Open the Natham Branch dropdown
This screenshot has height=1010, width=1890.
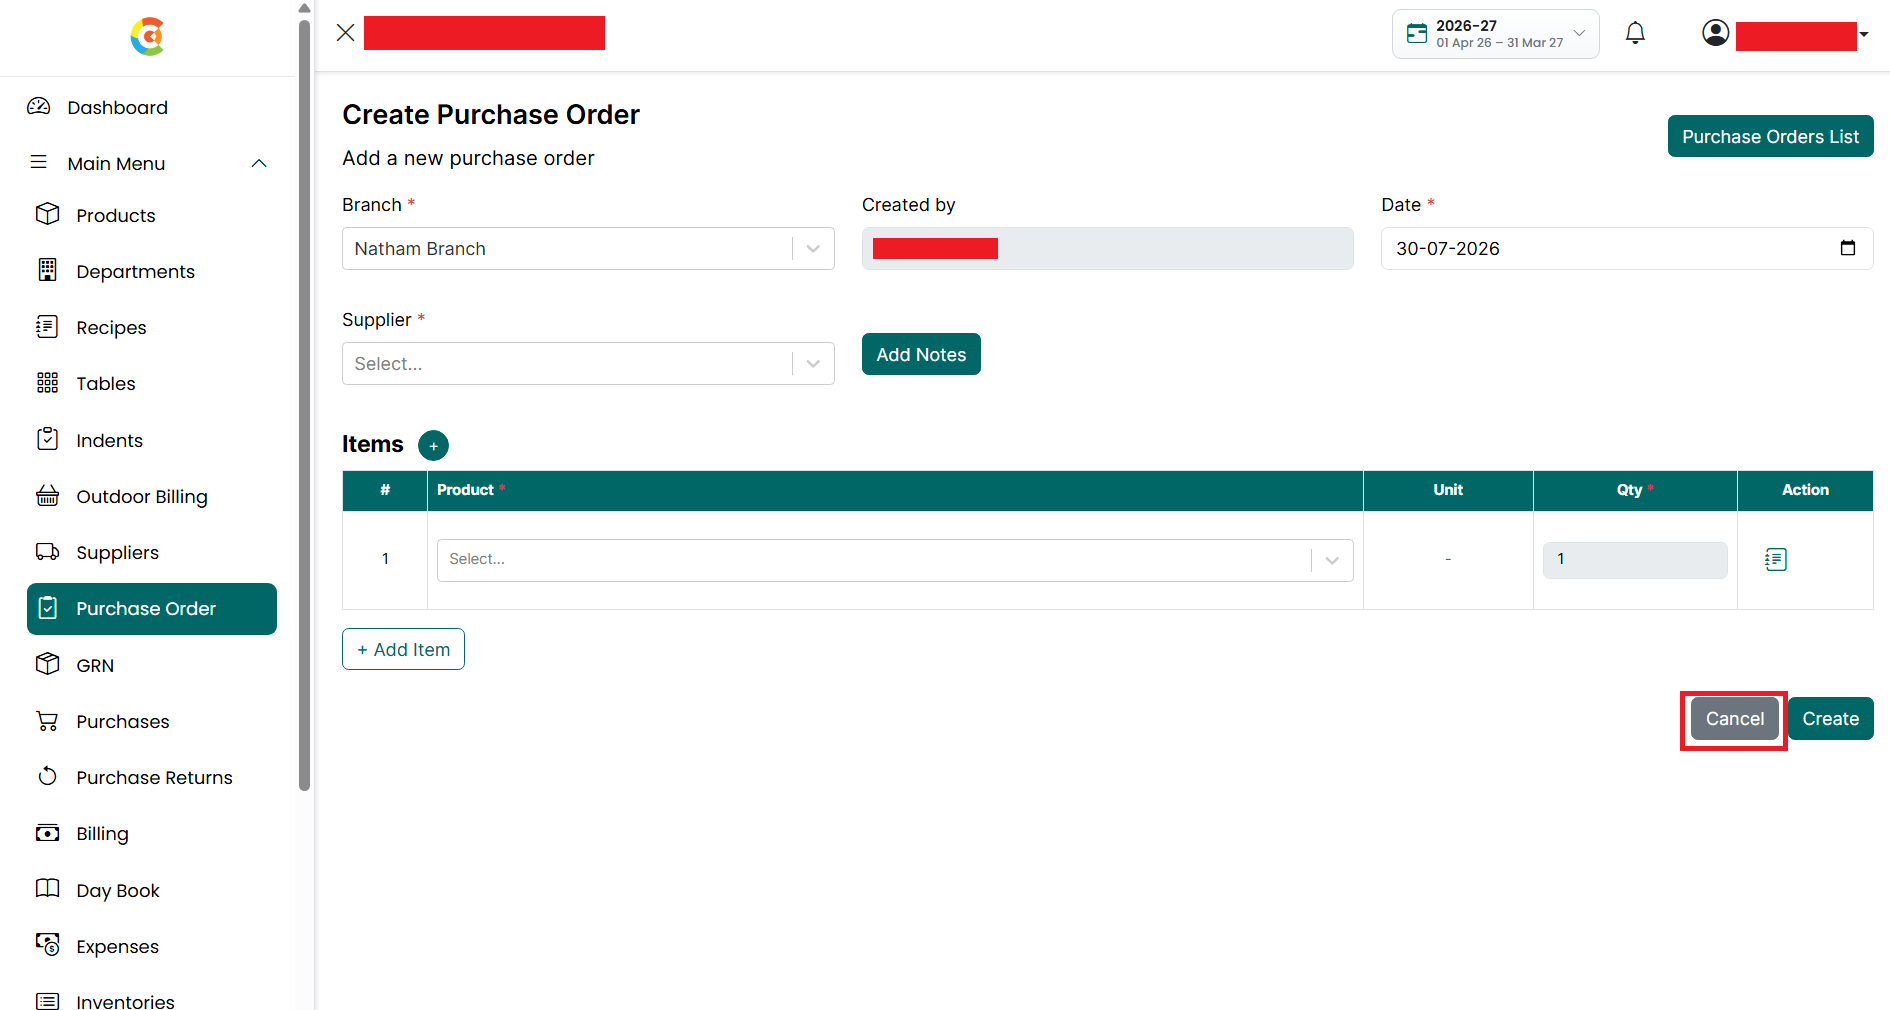[588, 248]
